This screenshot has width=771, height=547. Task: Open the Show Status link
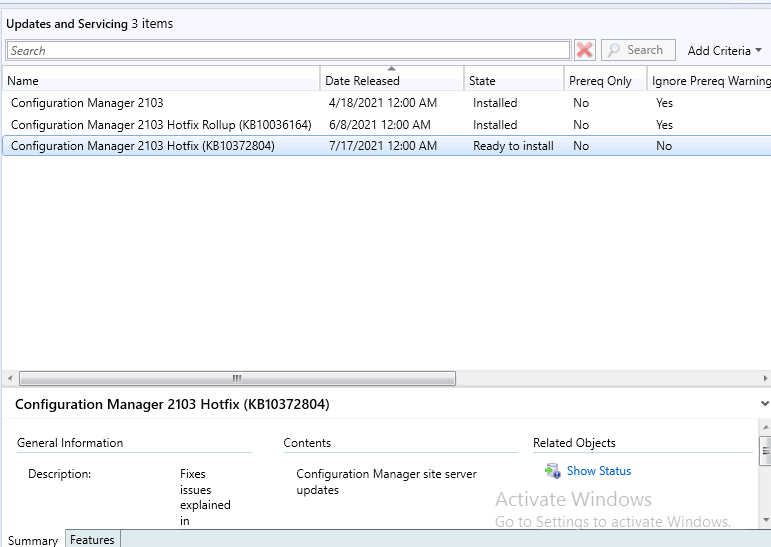coord(599,471)
